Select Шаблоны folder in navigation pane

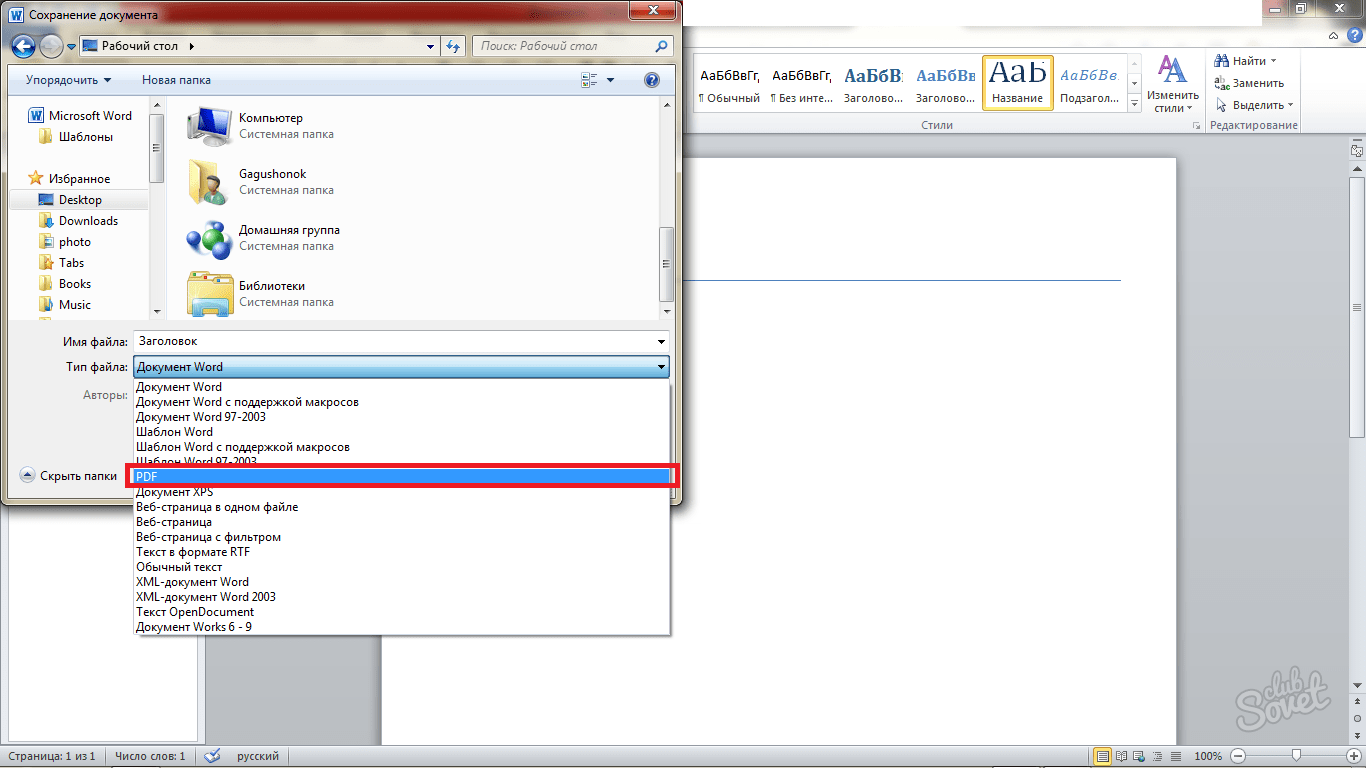pos(76,137)
